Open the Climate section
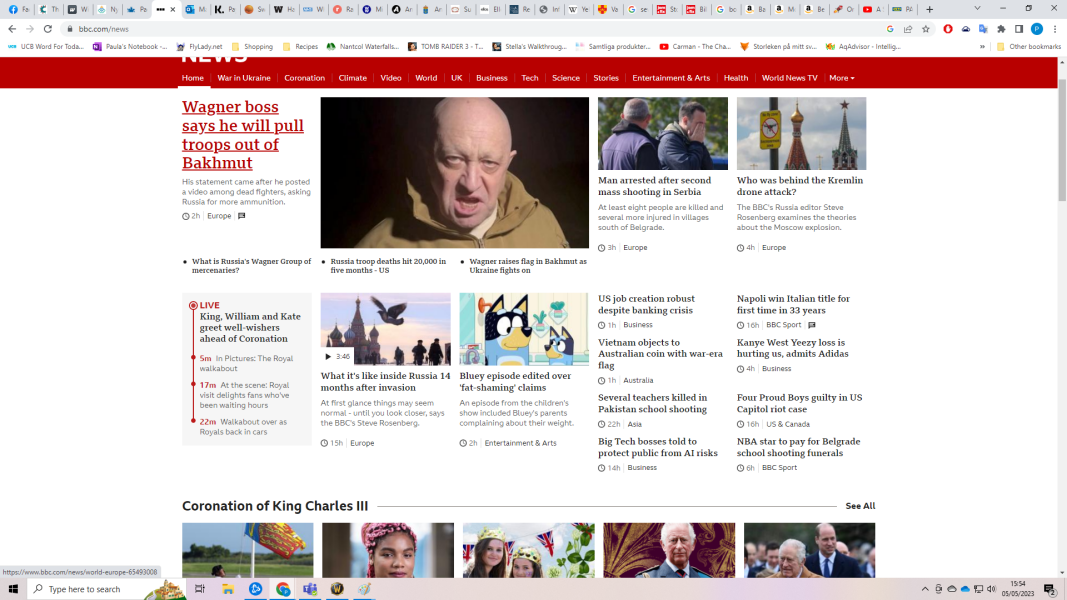The width and height of the screenshot is (1067, 600). click(352, 78)
